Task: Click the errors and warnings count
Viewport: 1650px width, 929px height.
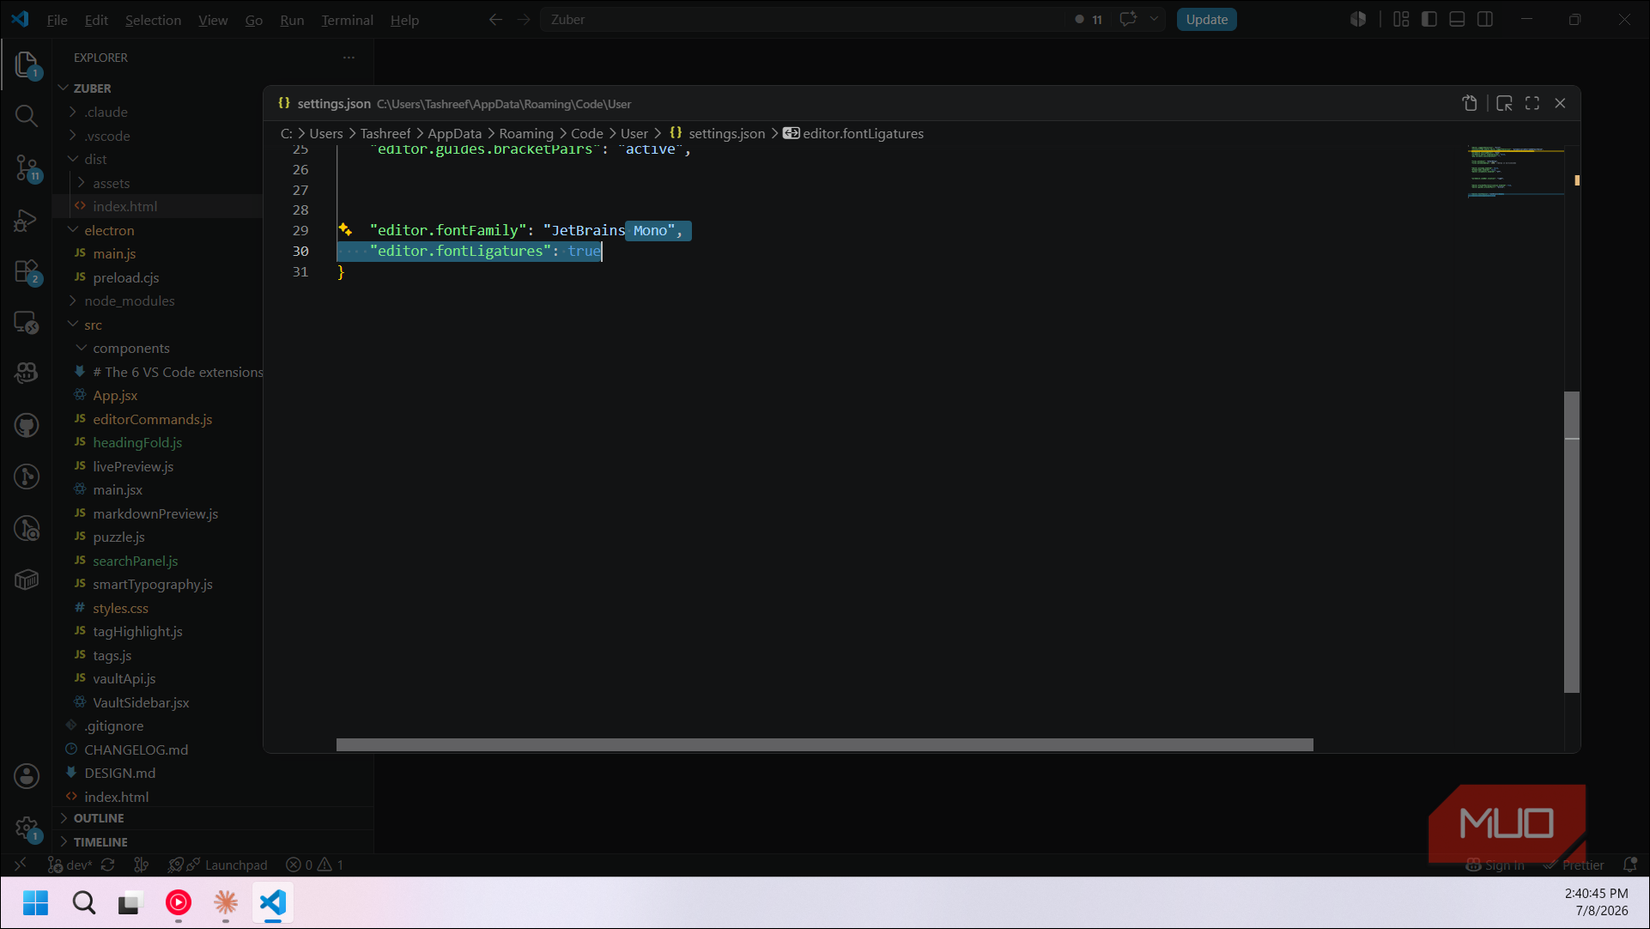Action: coord(314,865)
